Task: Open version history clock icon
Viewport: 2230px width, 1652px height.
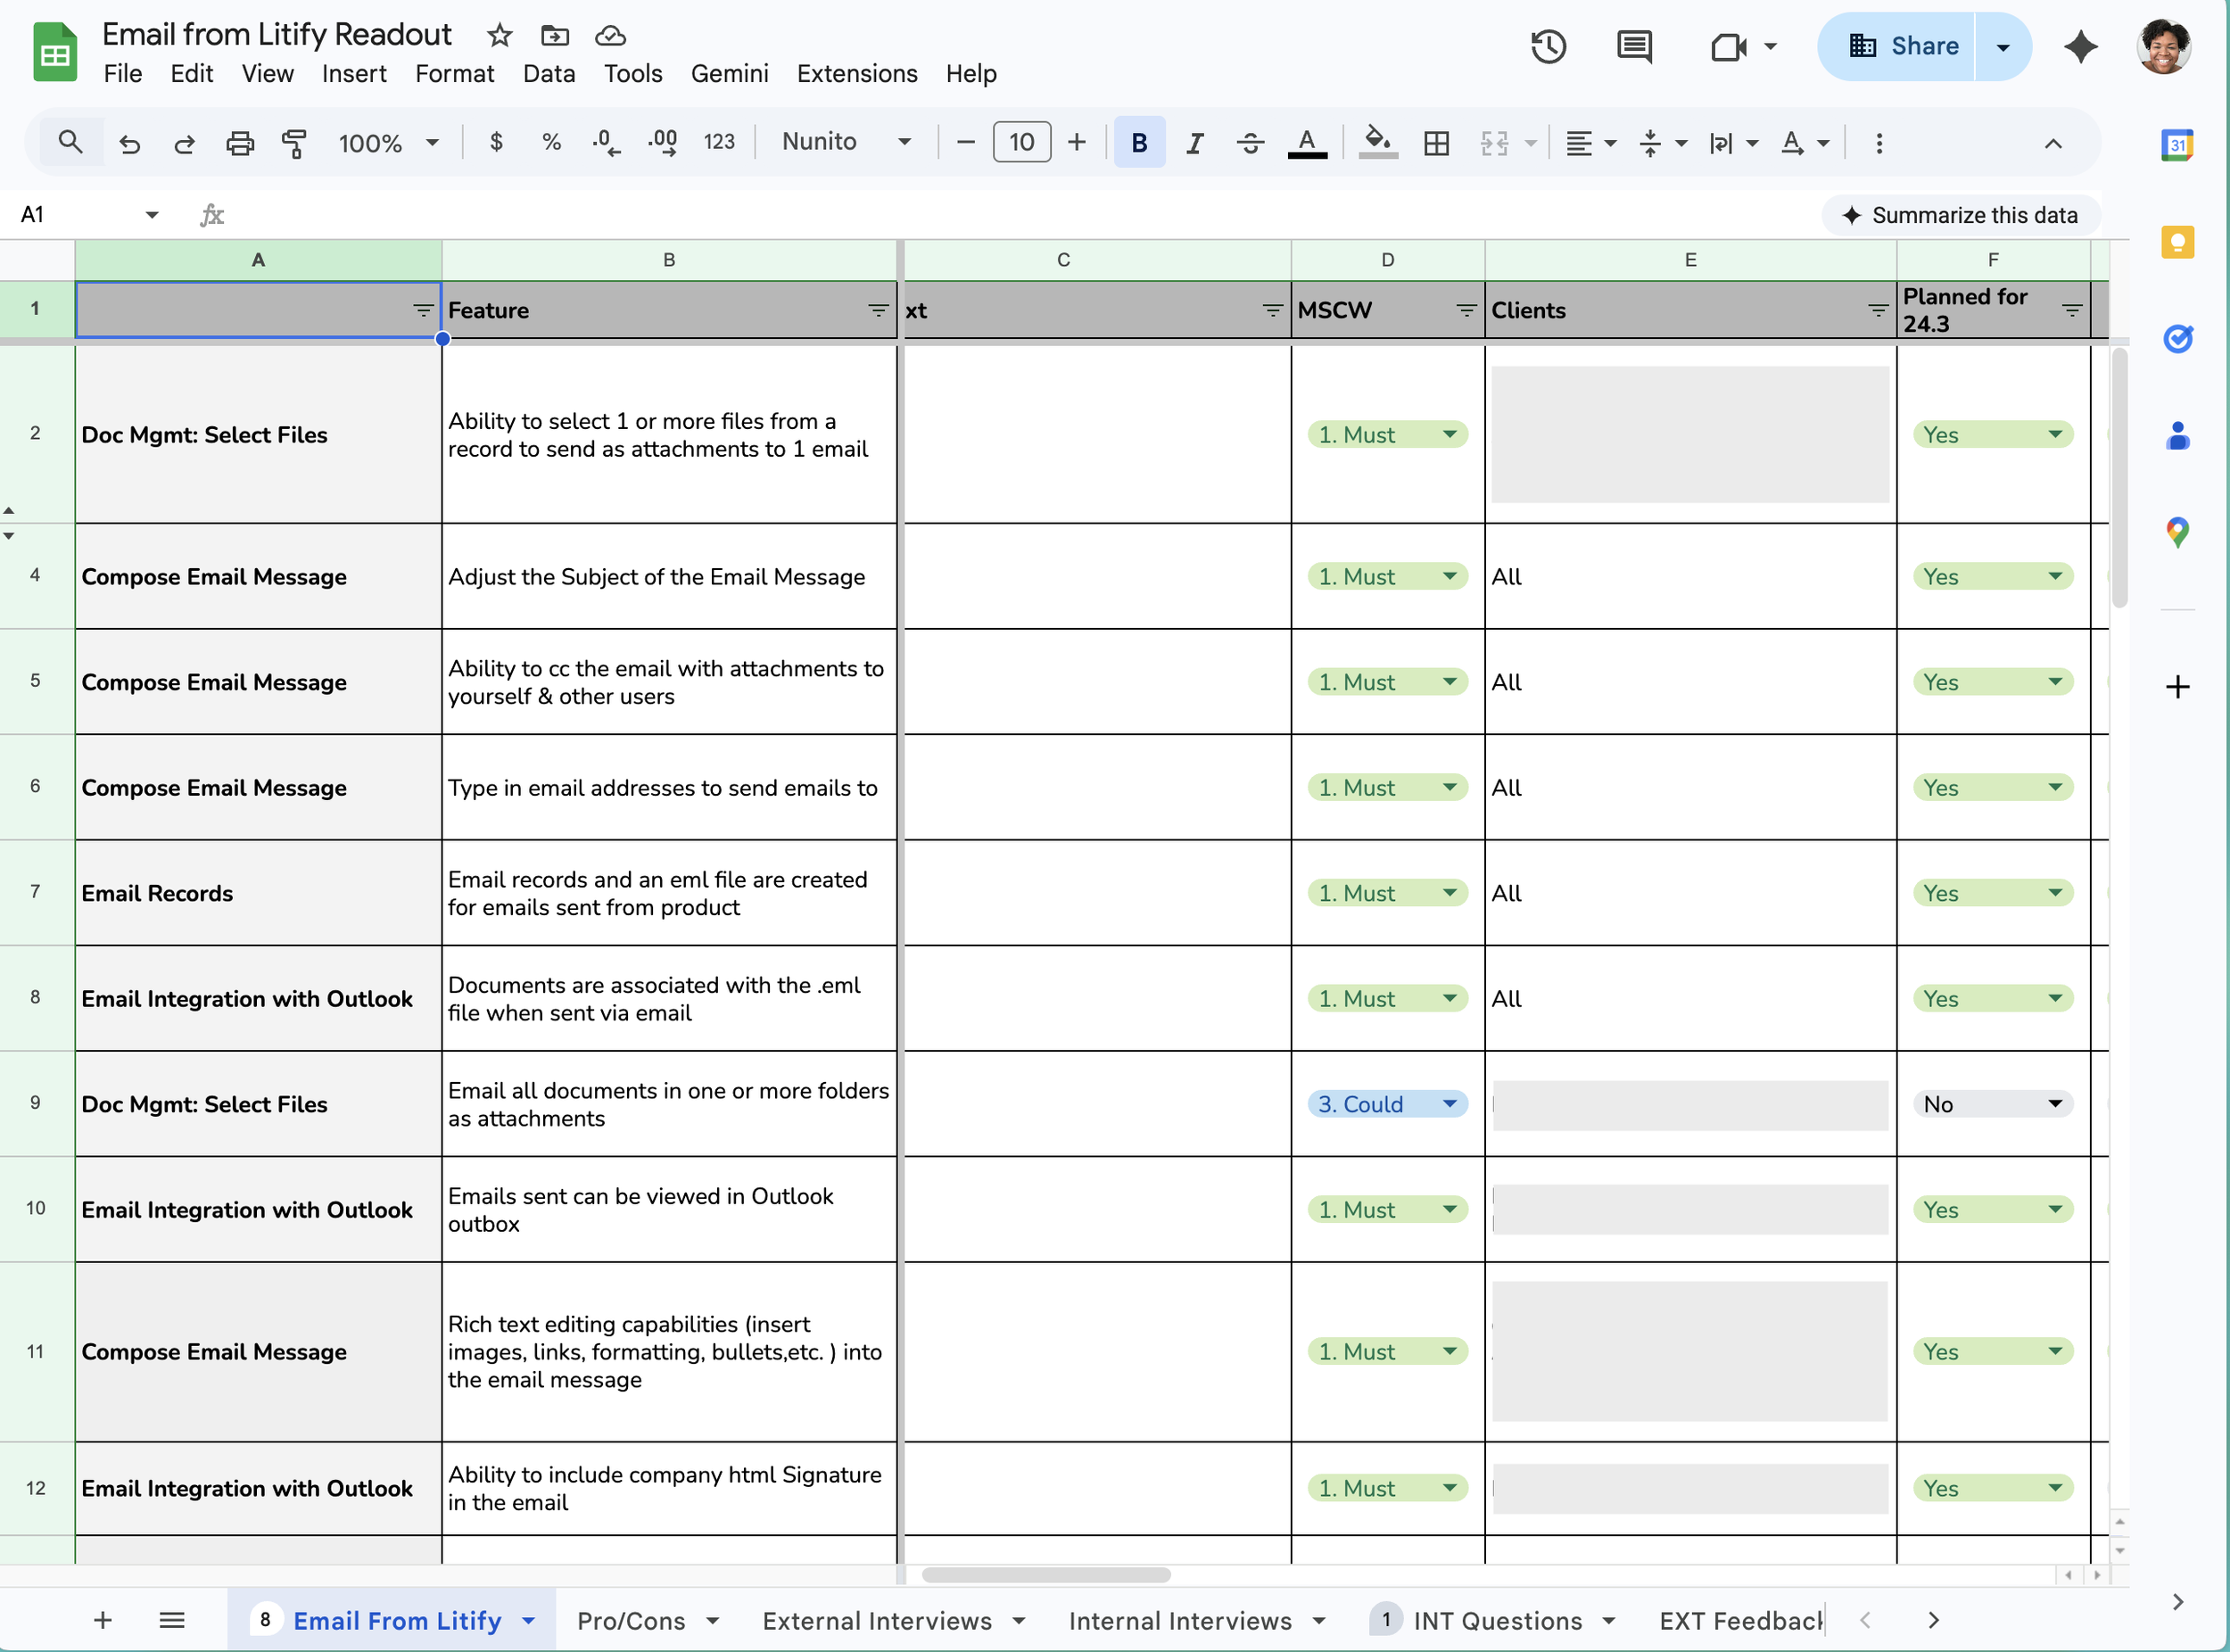Action: [x=1548, y=46]
